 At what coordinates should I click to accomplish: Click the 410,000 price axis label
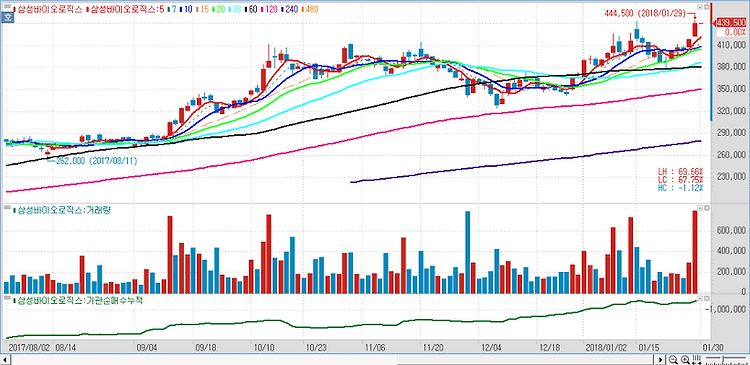point(732,45)
